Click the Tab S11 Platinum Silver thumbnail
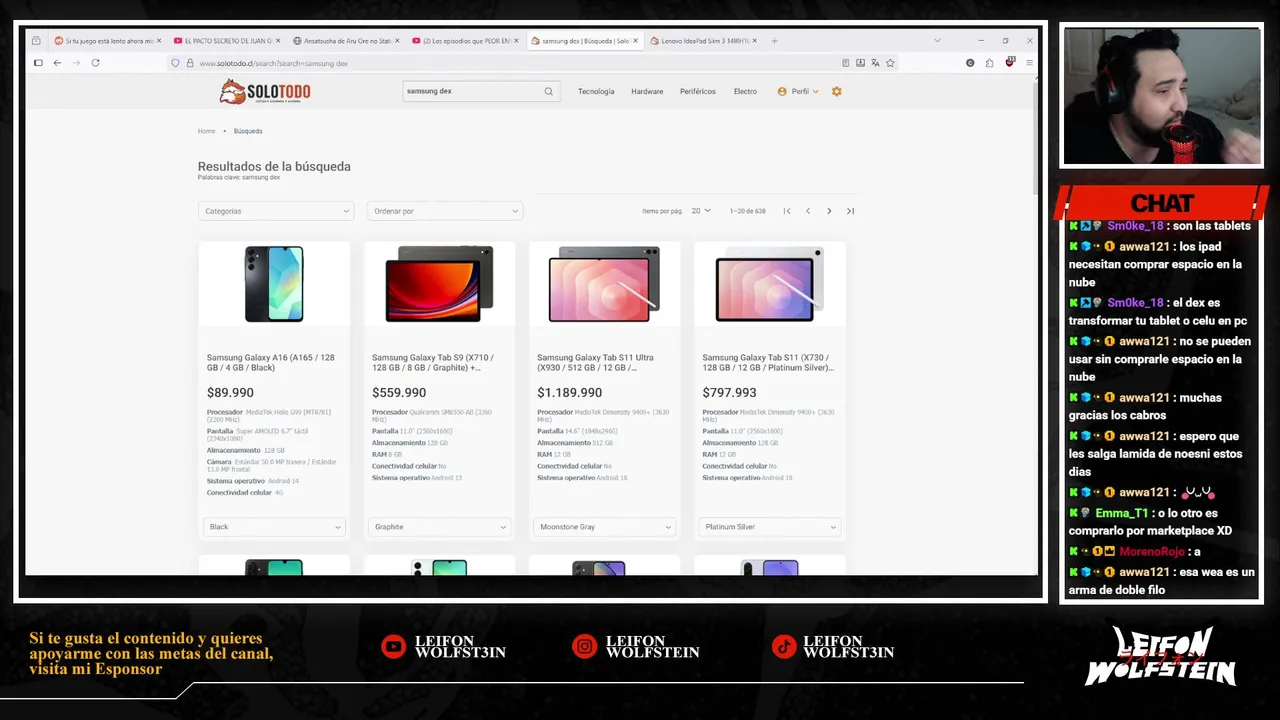 769,284
